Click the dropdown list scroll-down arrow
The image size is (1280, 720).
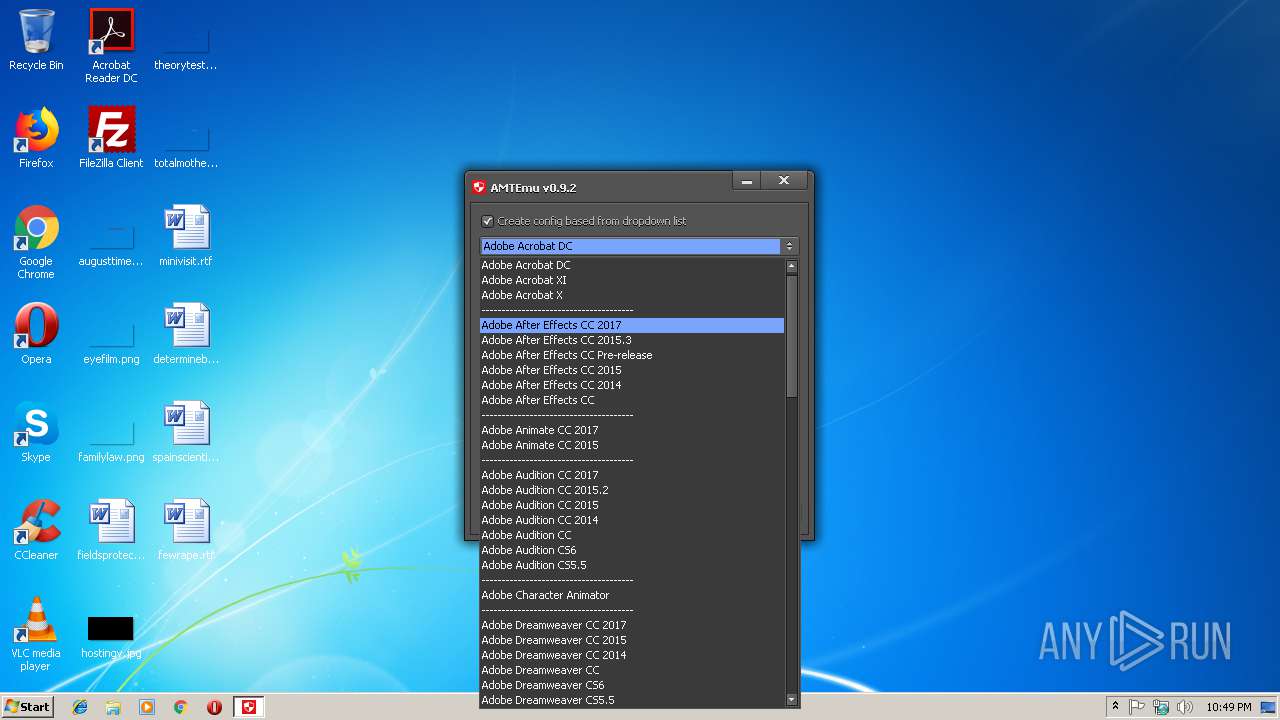point(792,700)
